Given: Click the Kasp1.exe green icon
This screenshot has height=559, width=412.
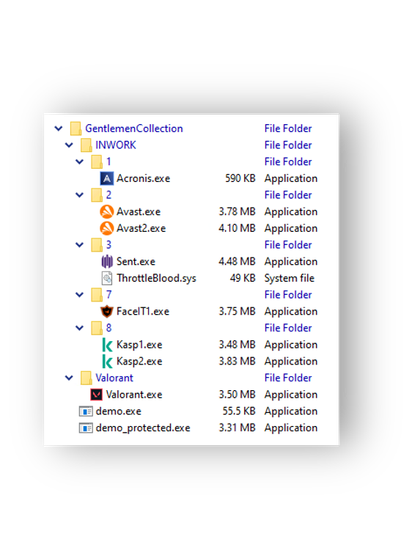Looking at the screenshot, I should pos(107,345).
